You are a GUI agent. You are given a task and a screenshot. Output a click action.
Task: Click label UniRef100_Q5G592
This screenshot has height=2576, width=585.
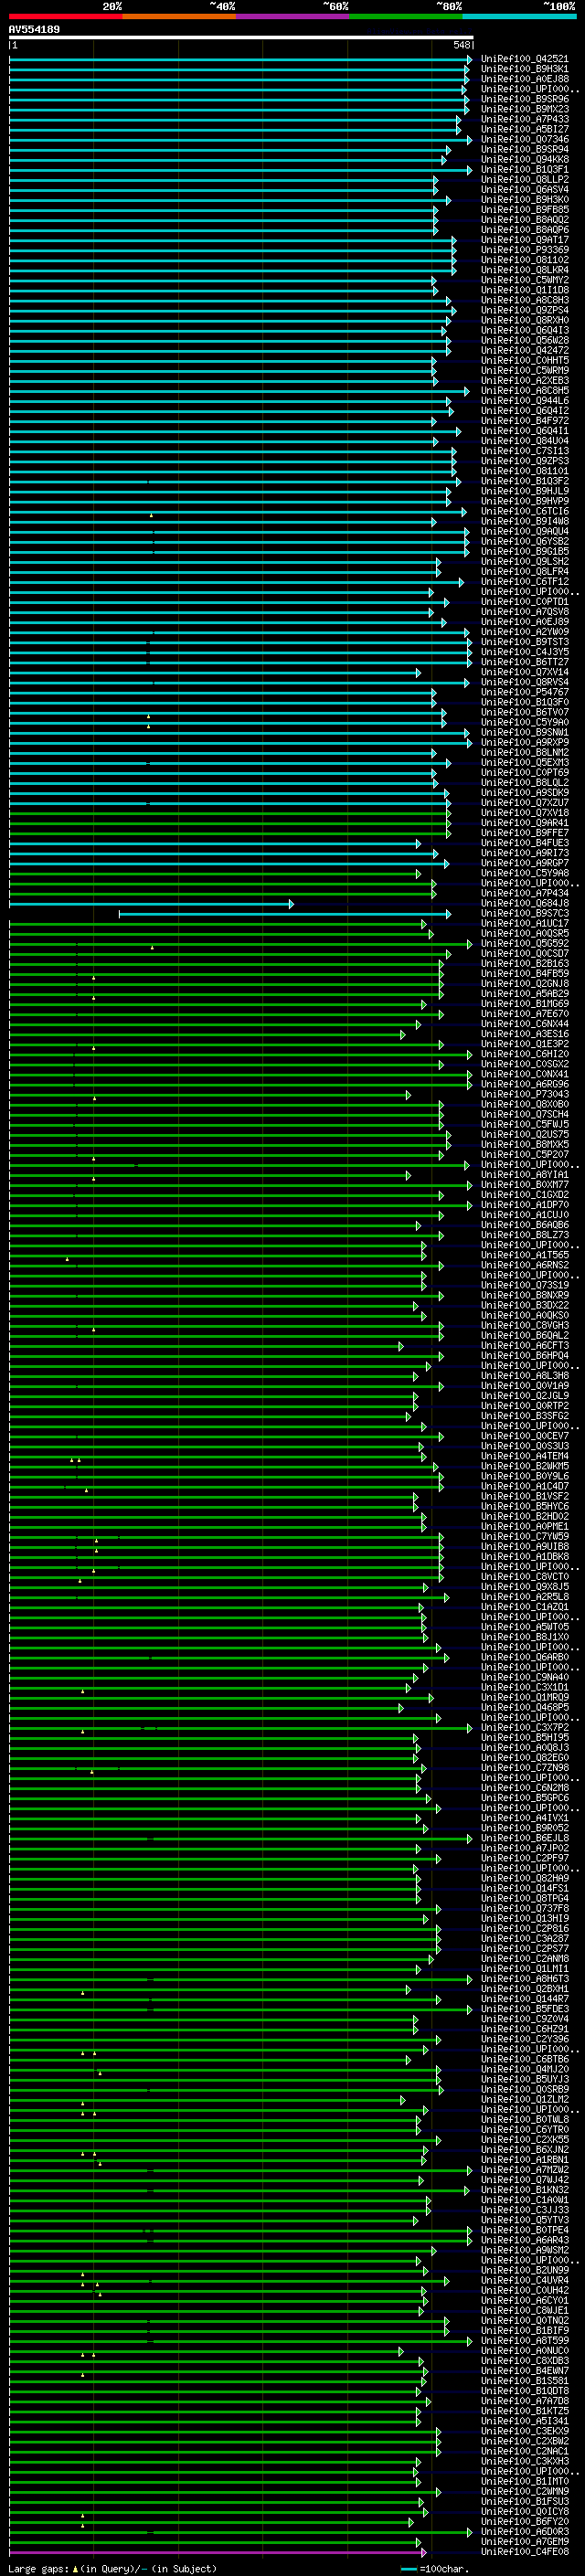(524, 943)
